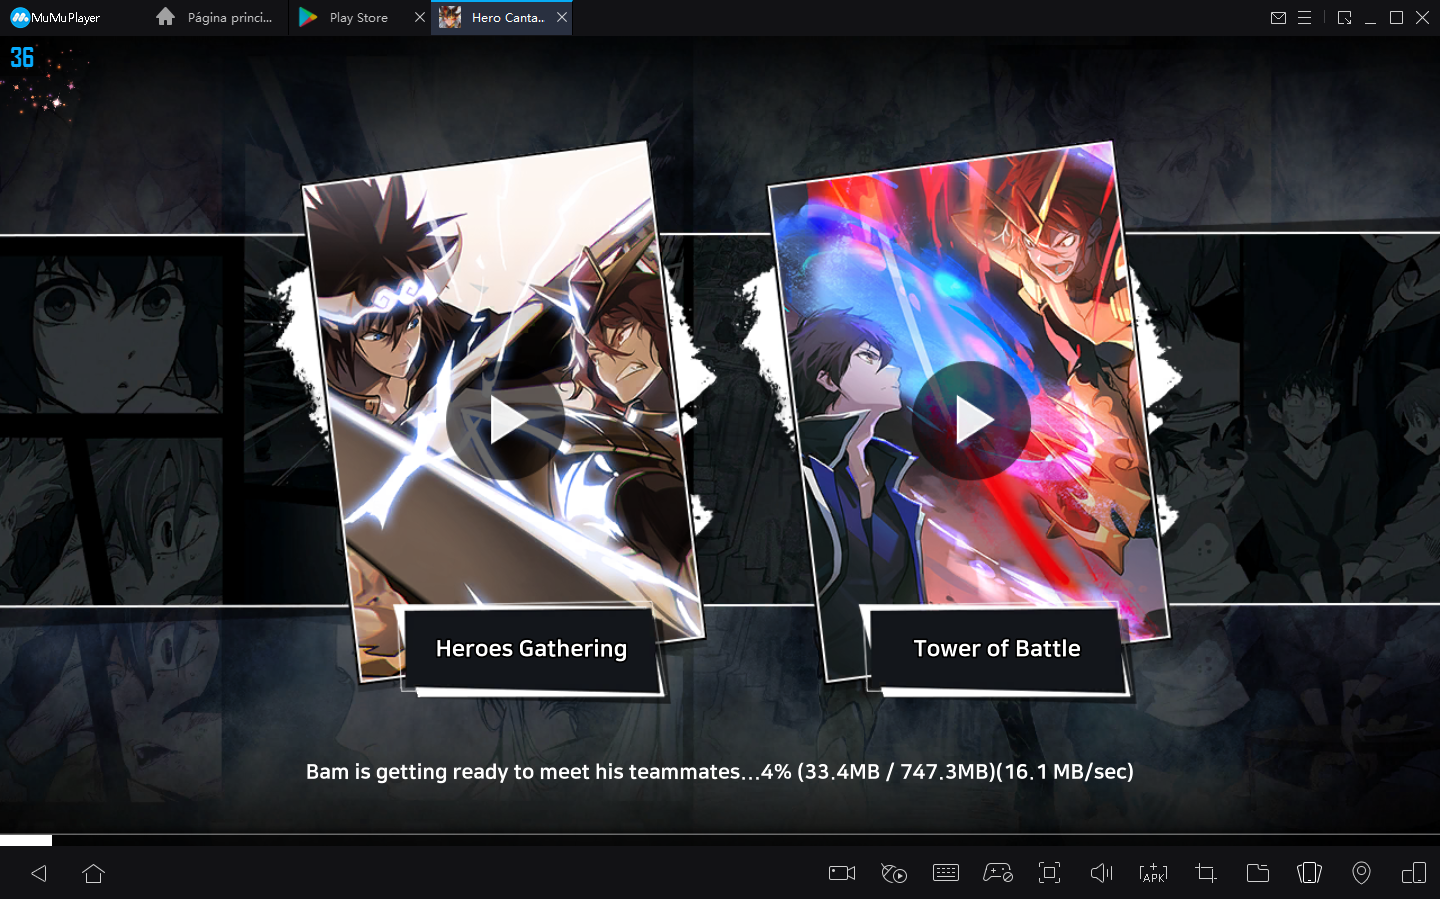The width and height of the screenshot is (1440, 899).
Task: Play the Heroes Gathering video
Action: [x=507, y=421]
